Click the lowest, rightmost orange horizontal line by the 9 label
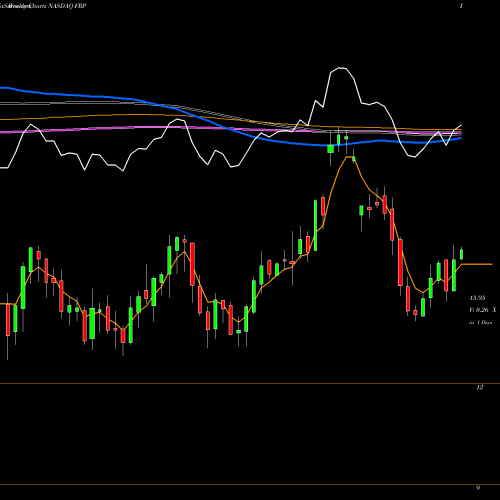500x500 pixels. (250, 484)
